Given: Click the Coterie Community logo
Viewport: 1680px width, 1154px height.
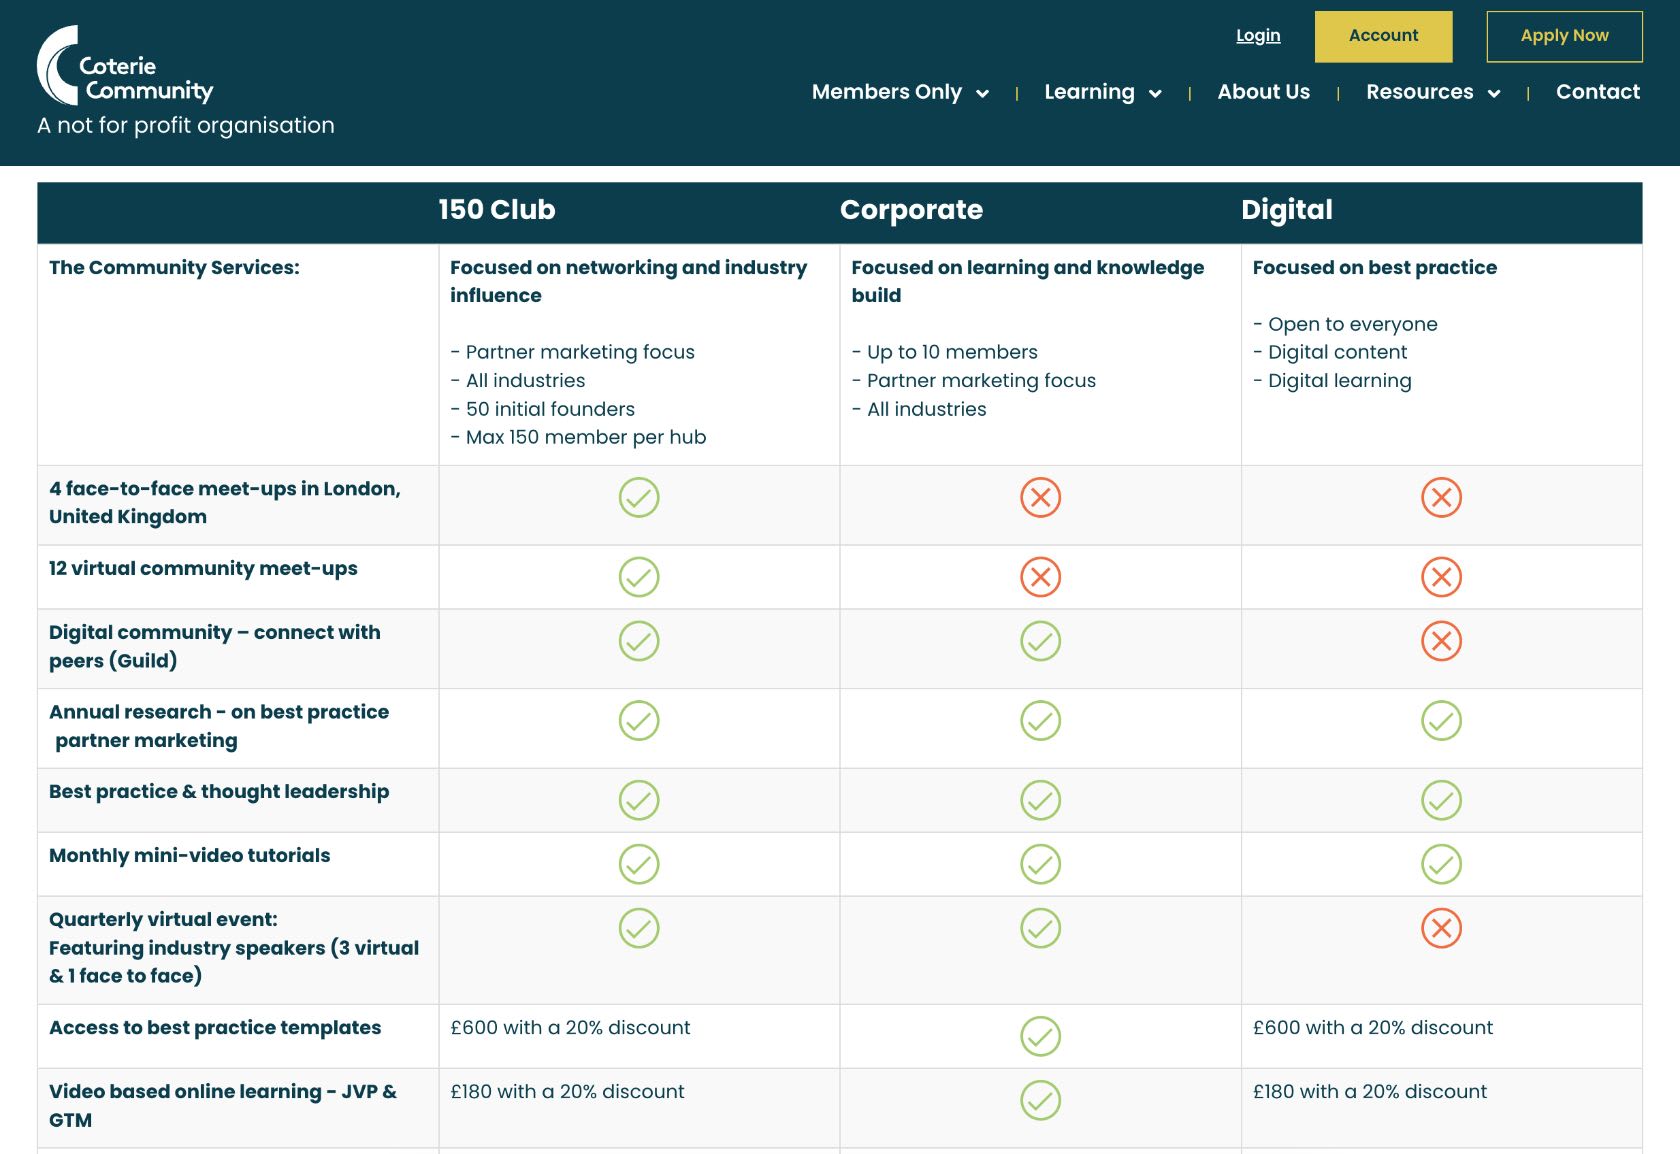Looking at the screenshot, I should 125,66.
